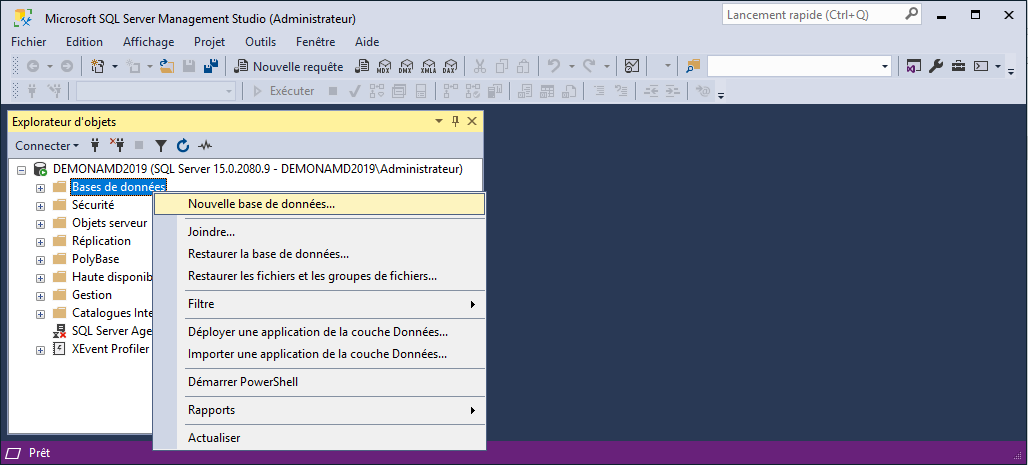The width and height of the screenshot is (1028, 465).
Task: Click the Save All double-floppy icon
Action: (211, 66)
